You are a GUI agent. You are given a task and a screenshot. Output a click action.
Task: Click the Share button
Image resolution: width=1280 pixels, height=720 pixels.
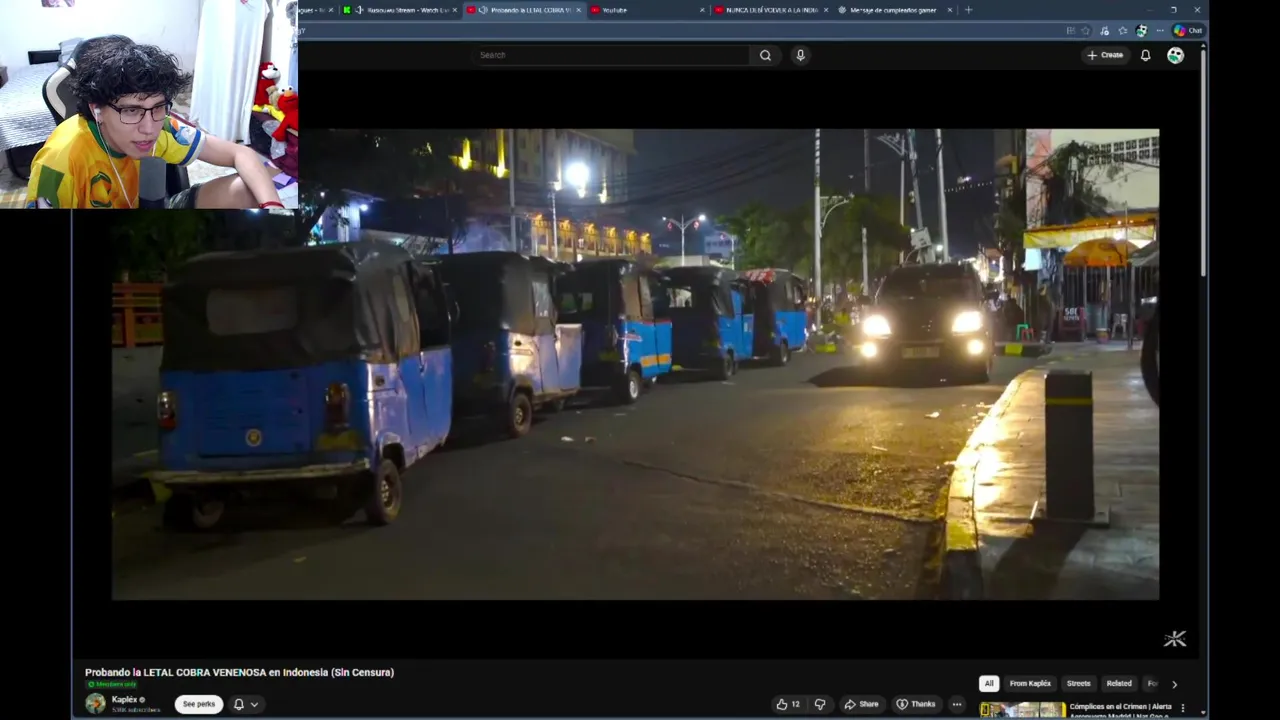861,704
